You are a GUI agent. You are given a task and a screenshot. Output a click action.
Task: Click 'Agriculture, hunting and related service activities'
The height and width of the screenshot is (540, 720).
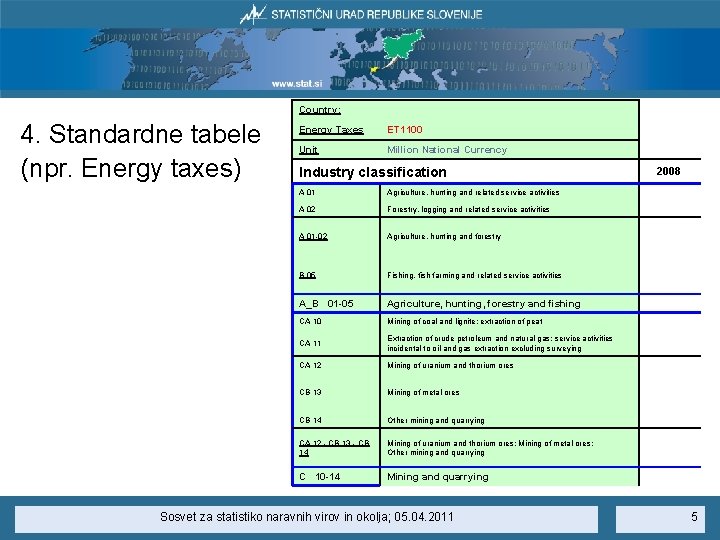[473, 192]
